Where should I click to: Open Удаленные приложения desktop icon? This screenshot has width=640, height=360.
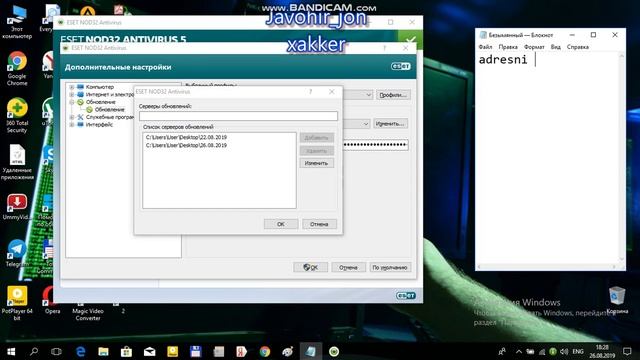tap(17, 162)
